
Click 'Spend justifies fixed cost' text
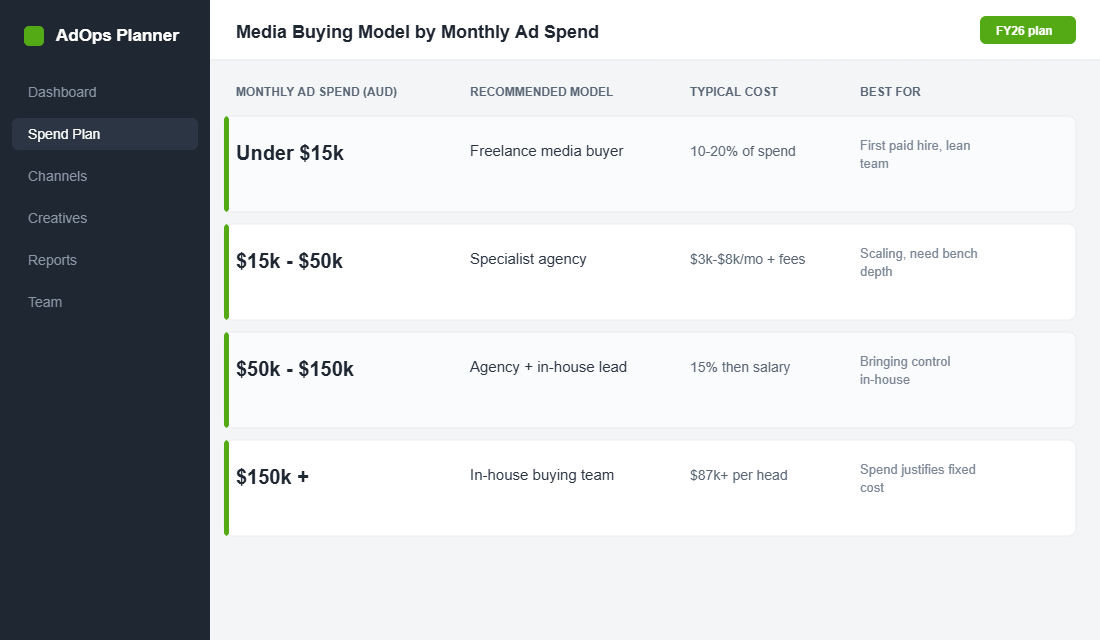[918, 479]
